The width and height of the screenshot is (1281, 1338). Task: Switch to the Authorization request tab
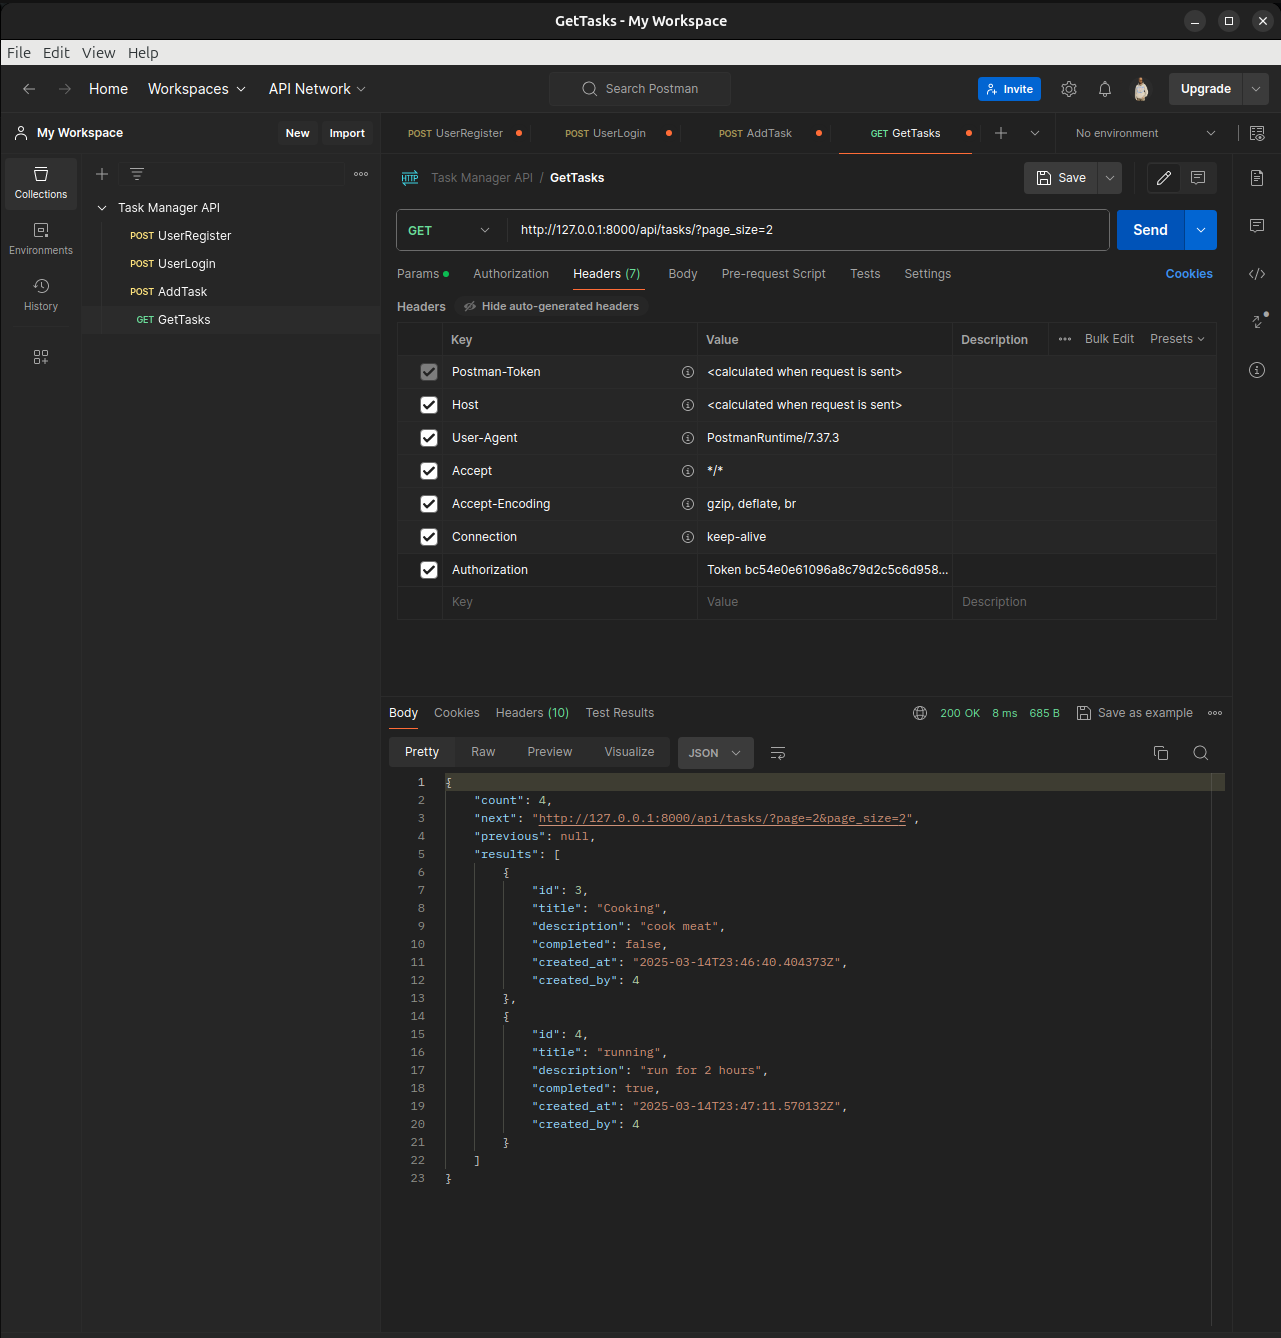point(511,274)
